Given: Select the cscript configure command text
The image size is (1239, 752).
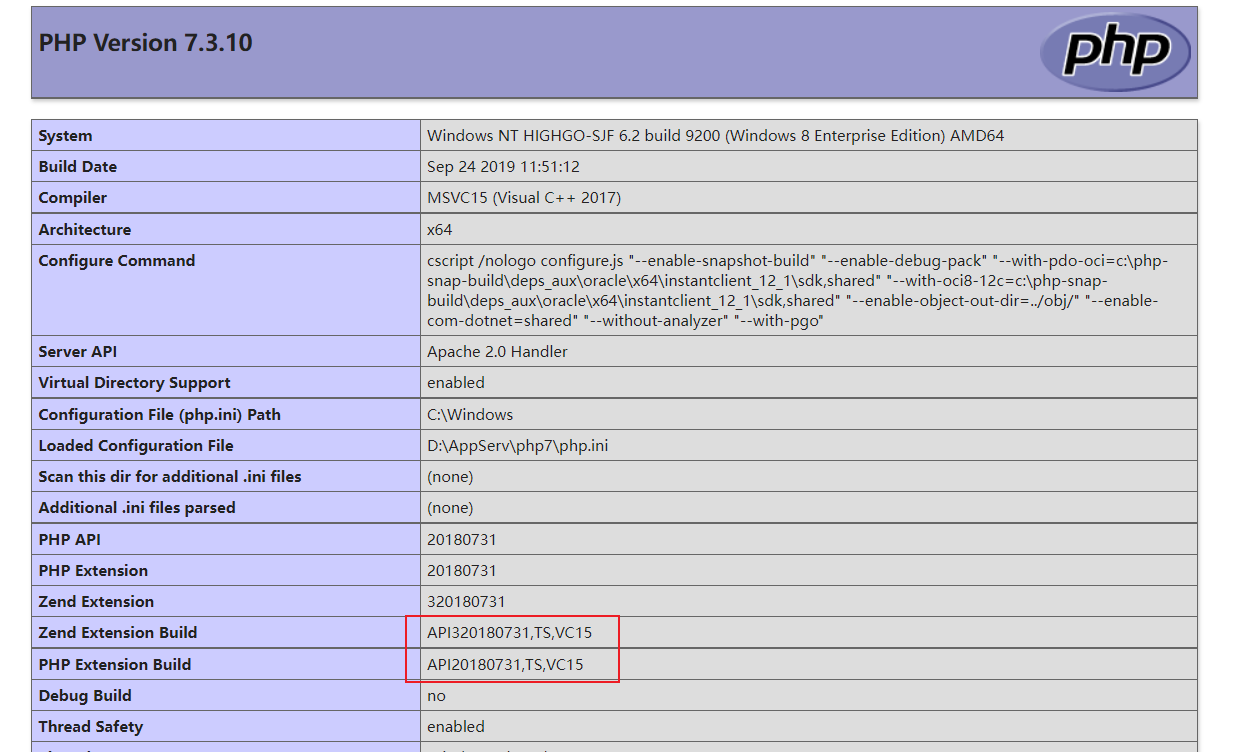Looking at the screenshot, I should [797, 291].
